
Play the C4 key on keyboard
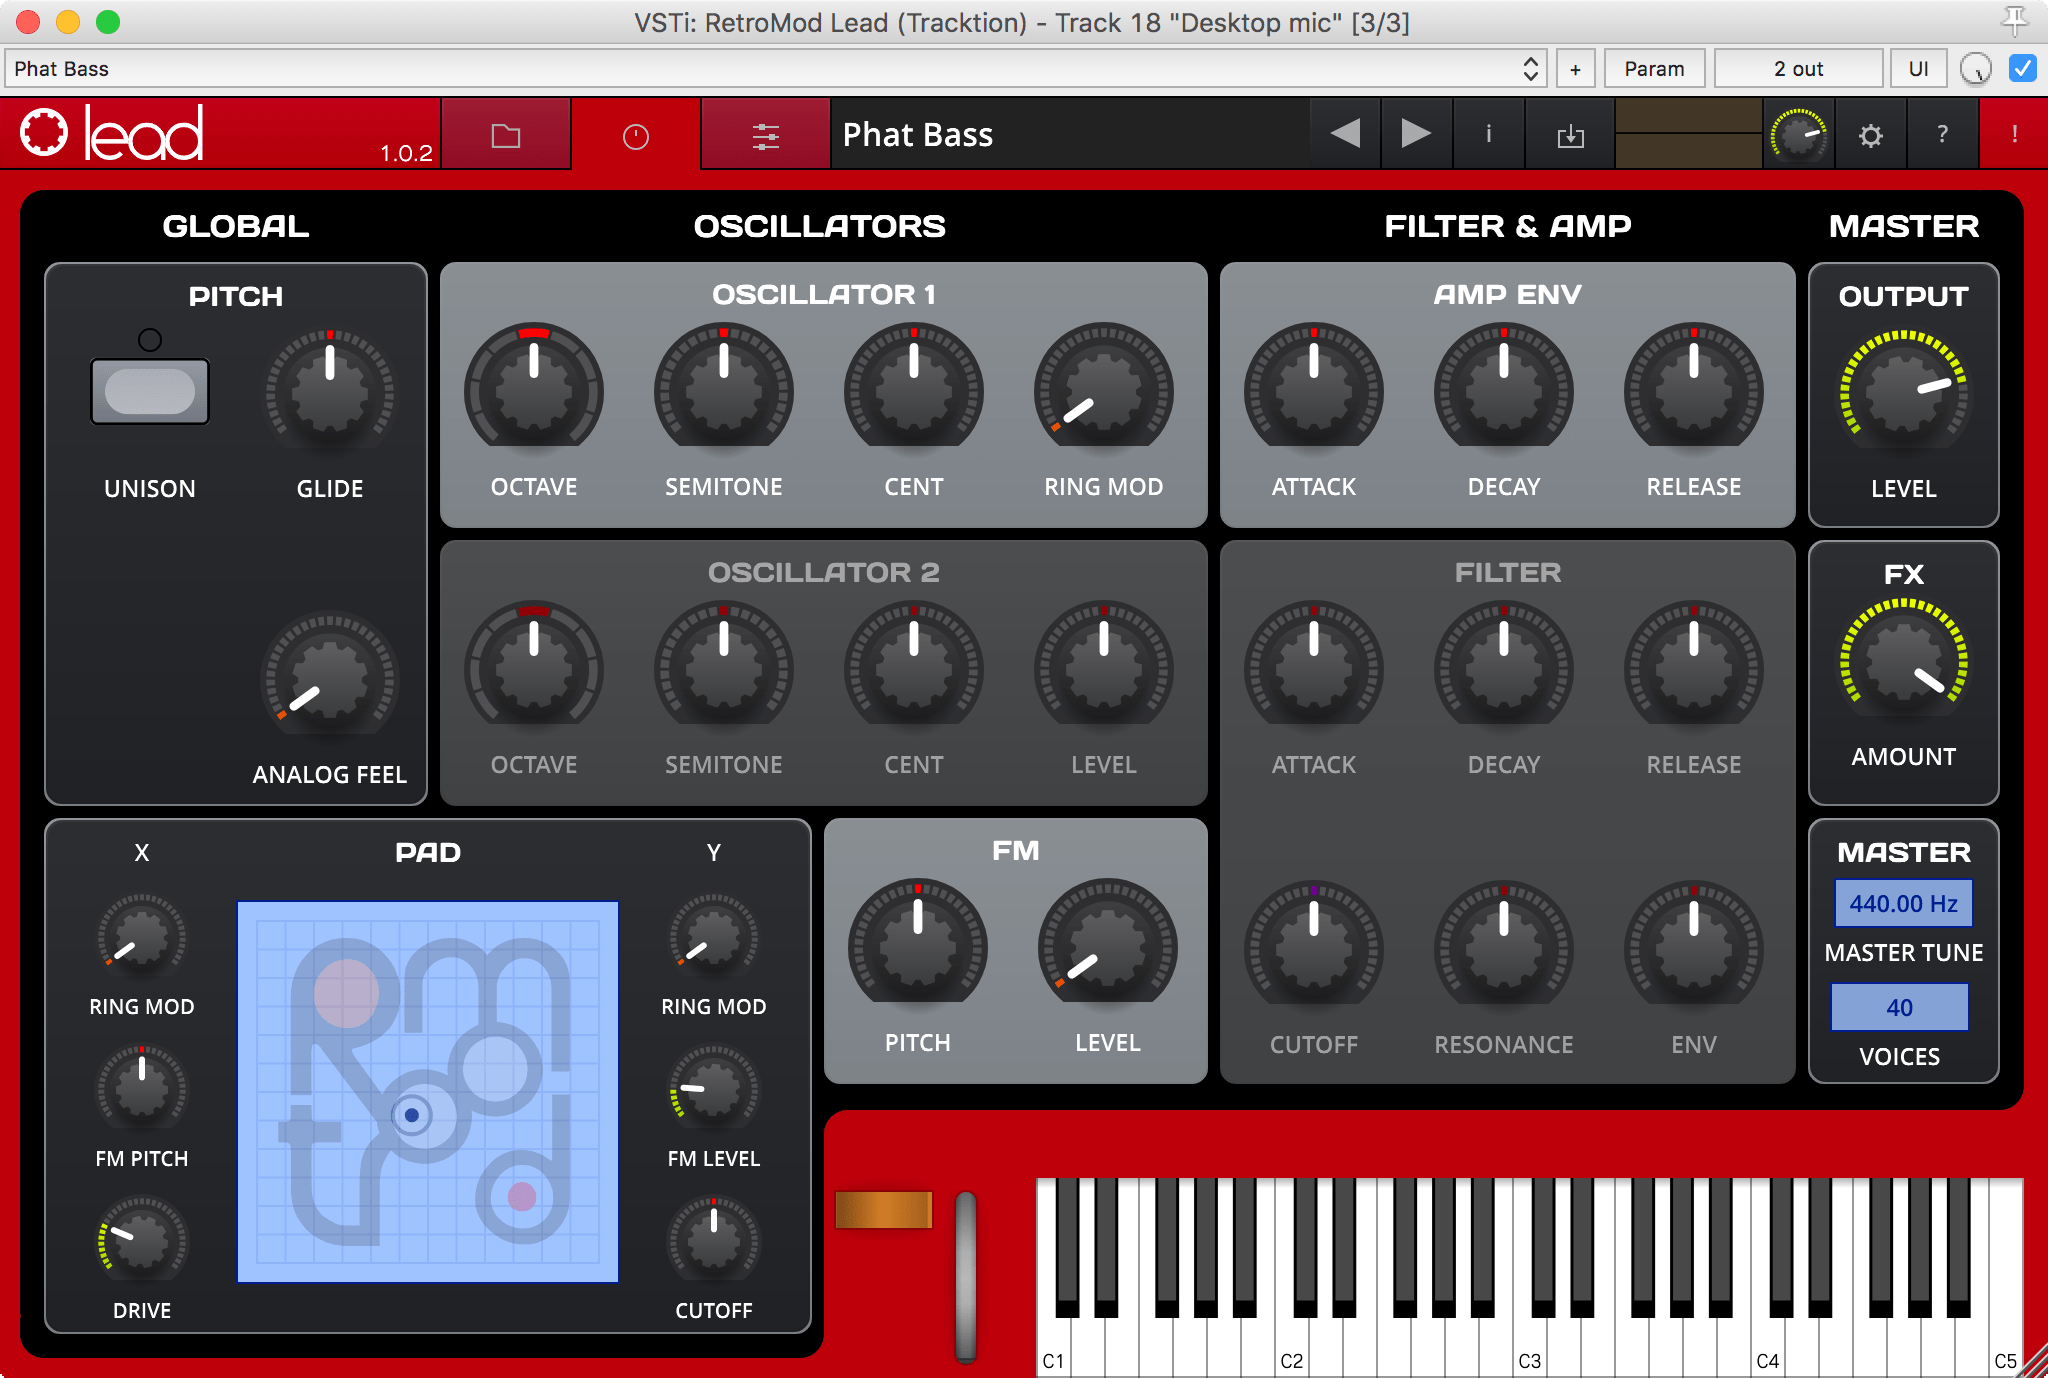(1768, 1345)
